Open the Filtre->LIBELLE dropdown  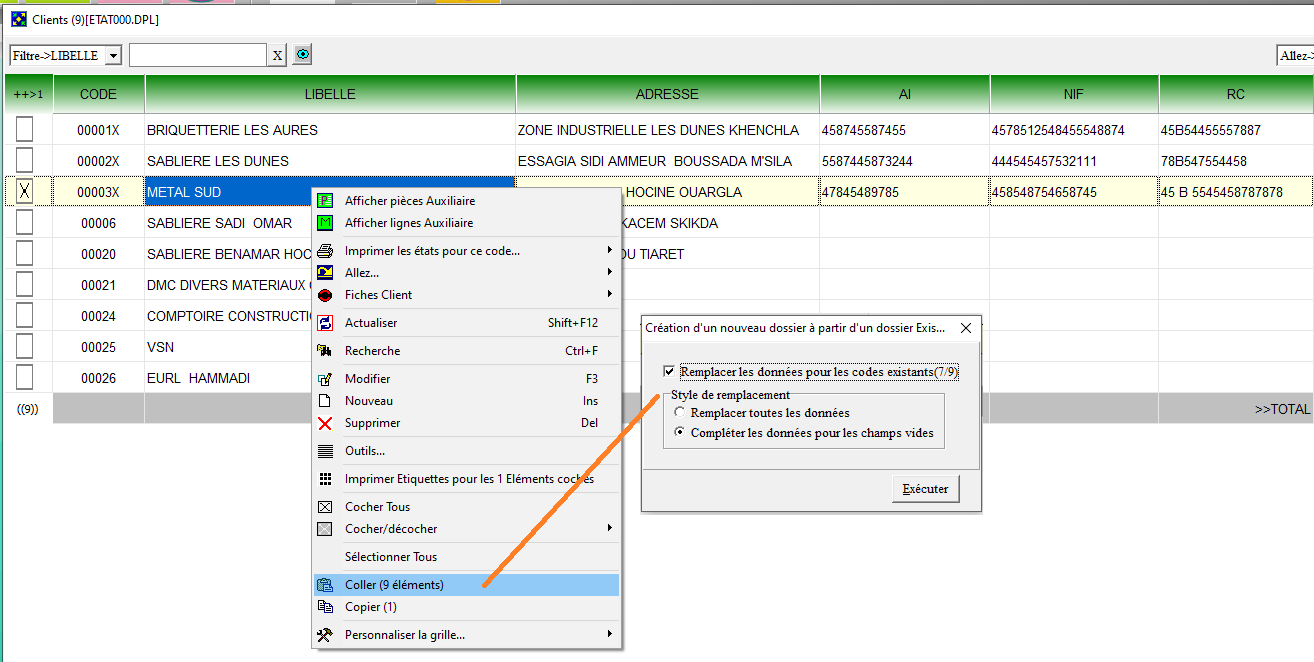113,56
